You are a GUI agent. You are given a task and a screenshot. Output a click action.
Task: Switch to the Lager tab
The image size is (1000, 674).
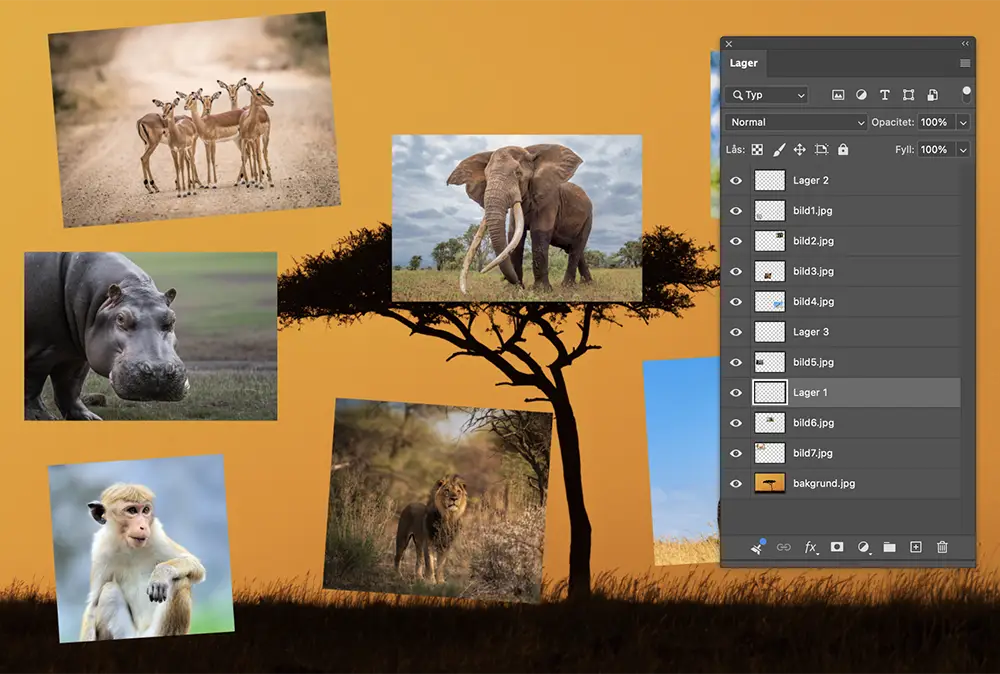(744, 63)
